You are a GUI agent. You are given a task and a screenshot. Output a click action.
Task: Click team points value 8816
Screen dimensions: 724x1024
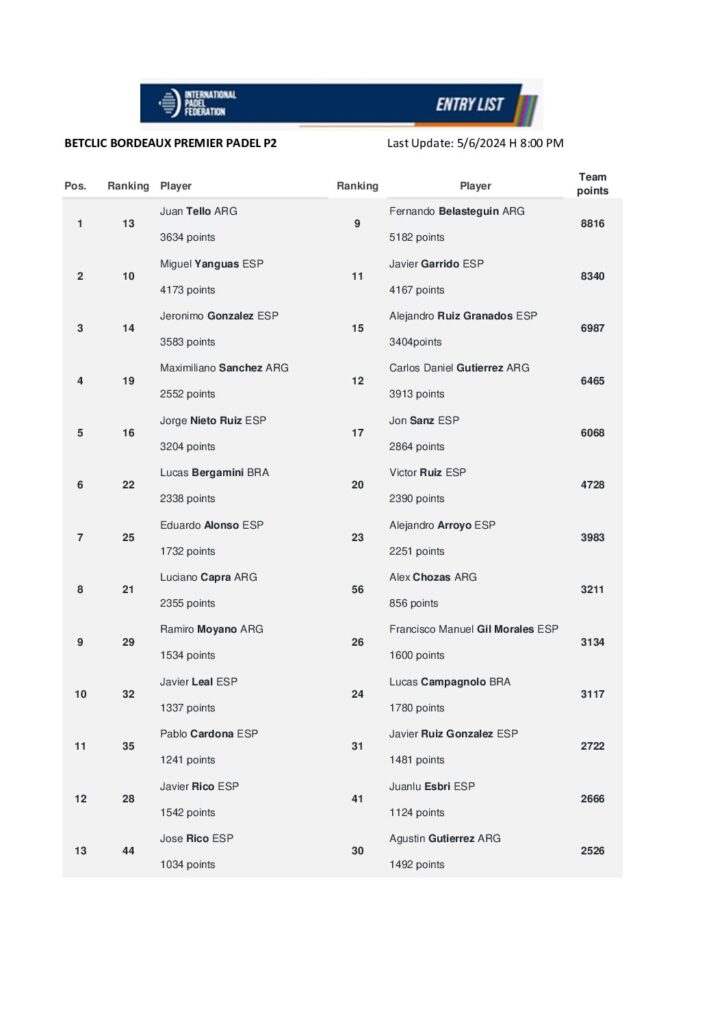click(x=592, y=224)
